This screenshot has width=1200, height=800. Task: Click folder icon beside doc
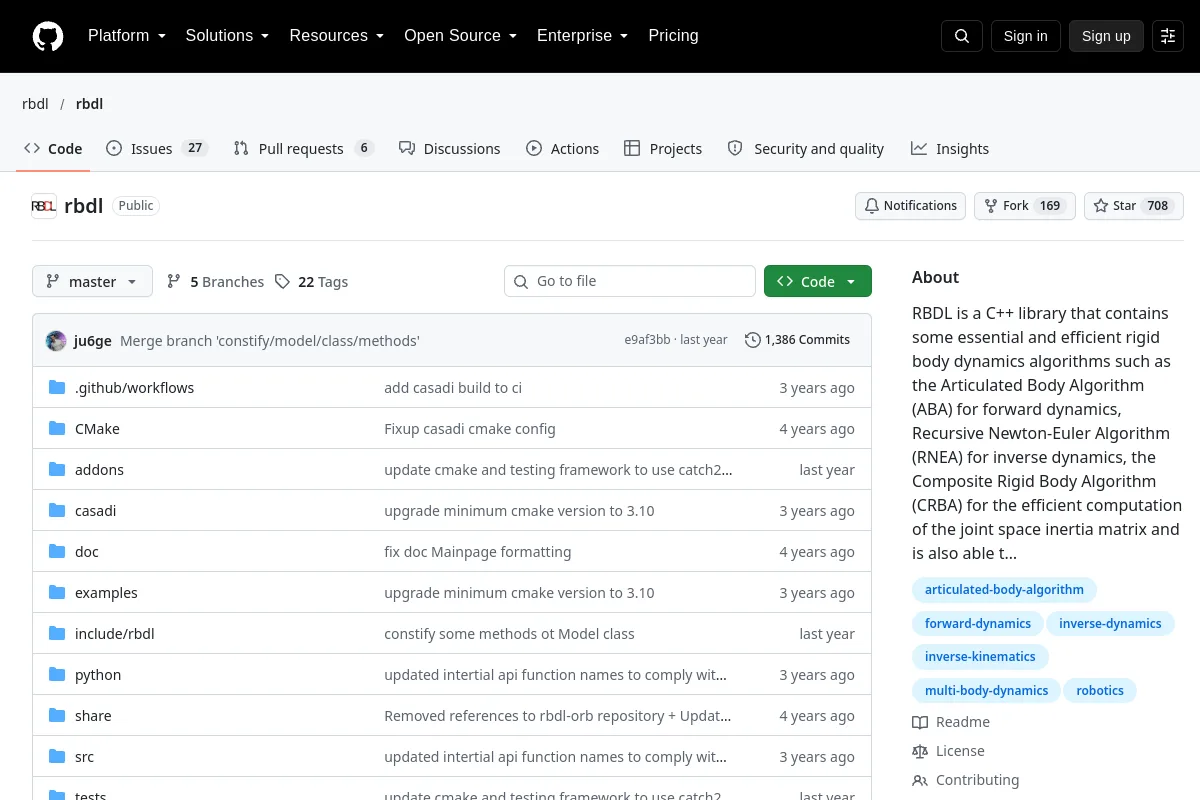[x=57, y=552]
